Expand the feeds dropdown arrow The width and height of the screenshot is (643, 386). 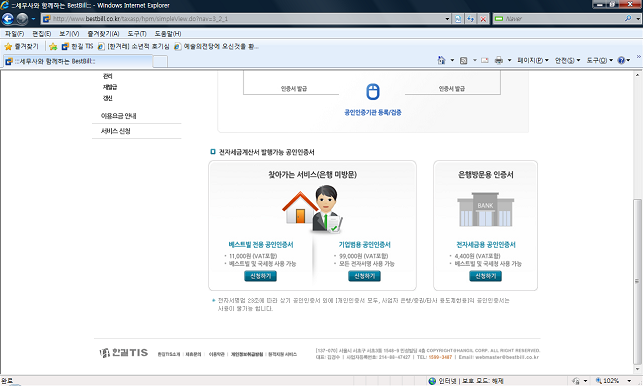click(x=475, y=60)
